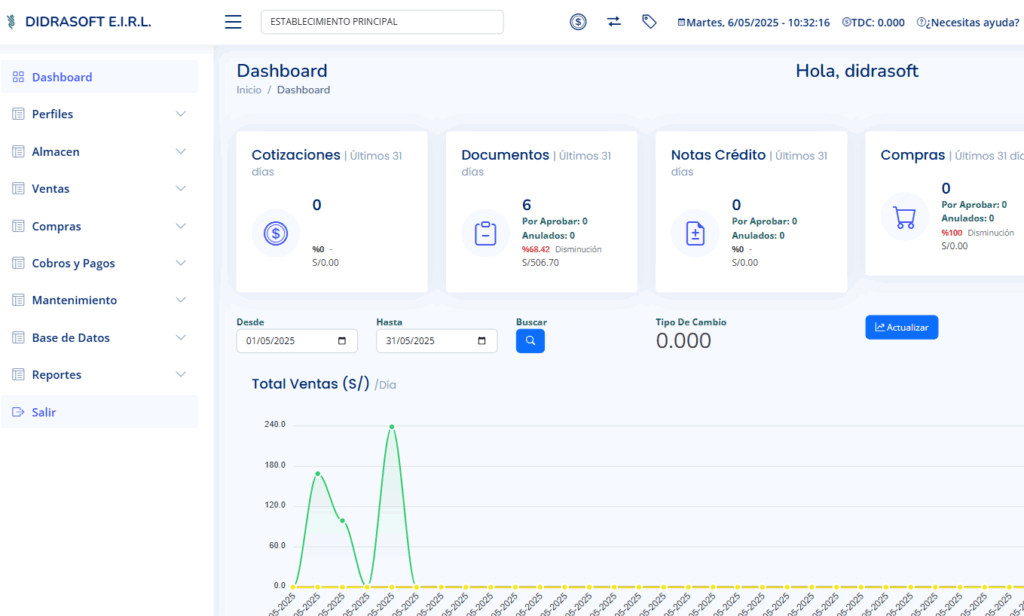Open the dollar coin icon in header
Viewport: 1024px width, 616px height.
click(x=578, y=22)
